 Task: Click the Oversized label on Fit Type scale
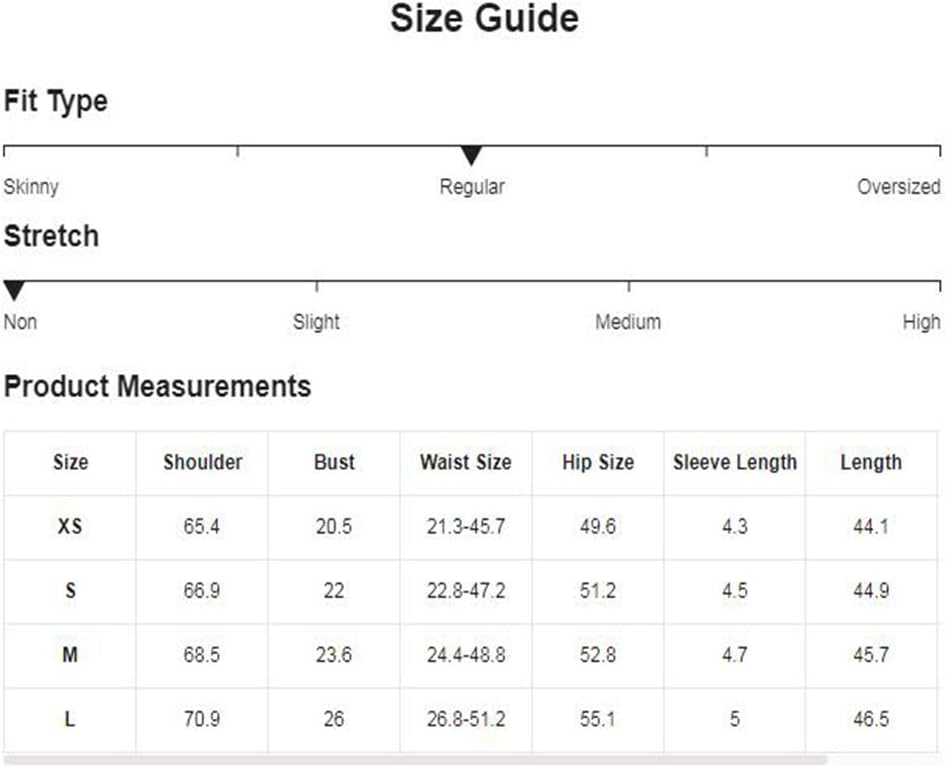899,187
